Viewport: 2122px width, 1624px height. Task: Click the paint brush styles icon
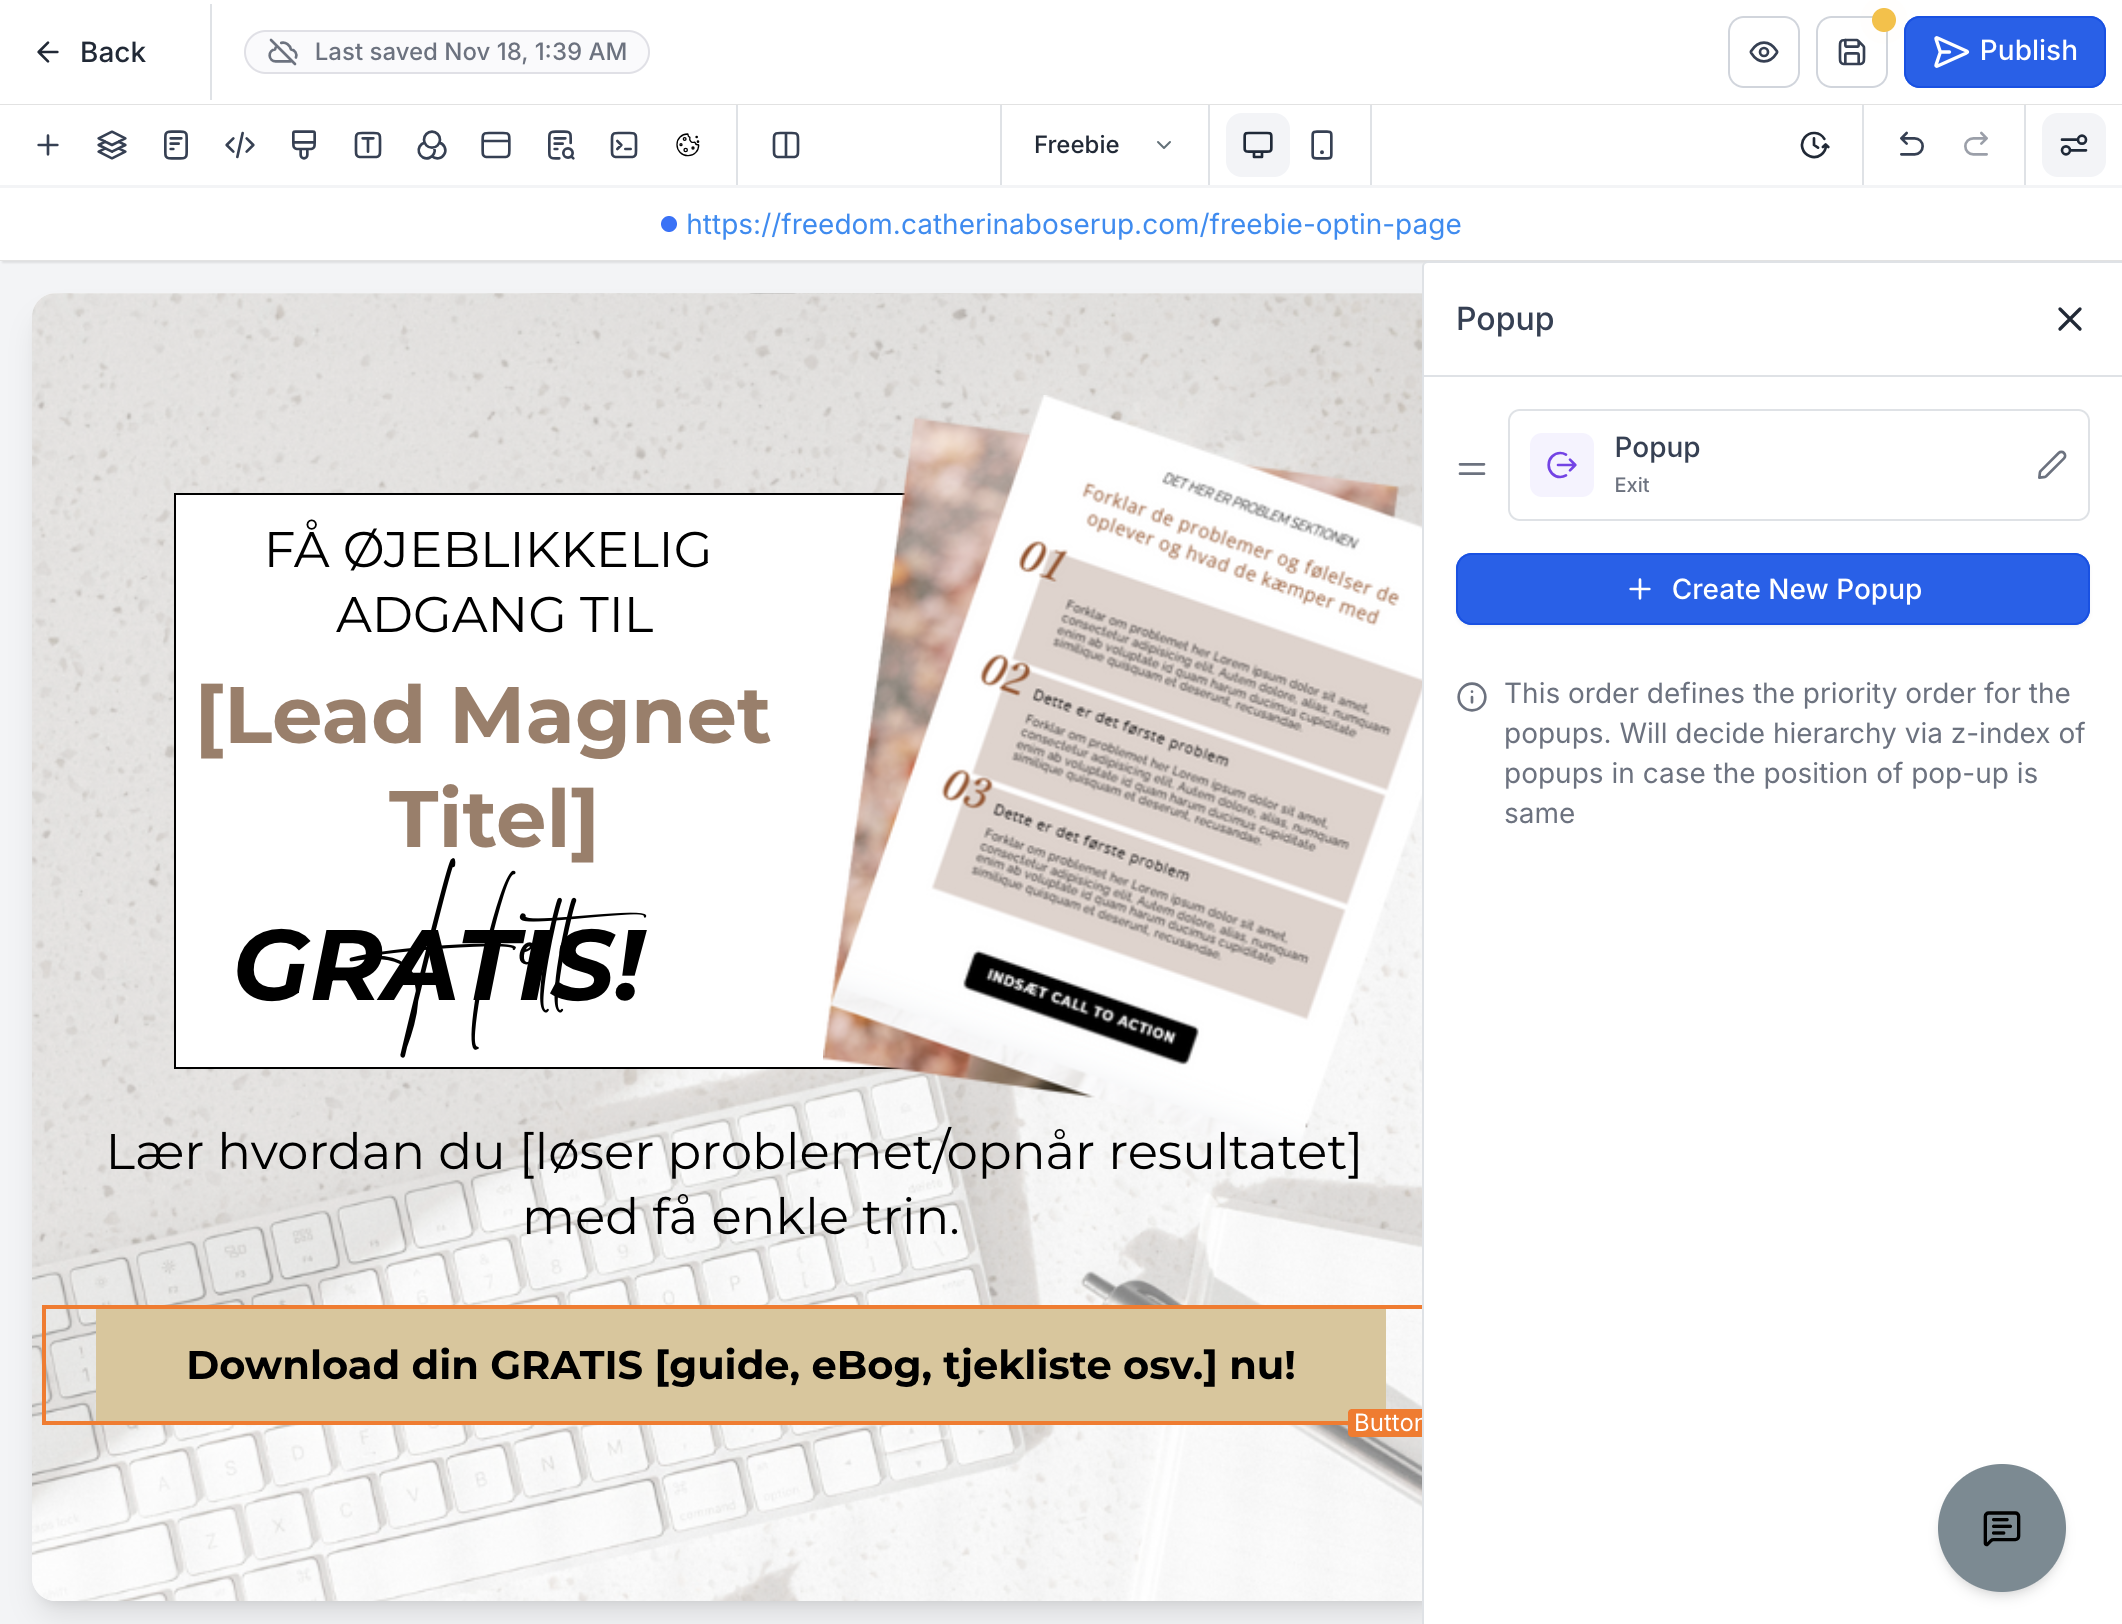[x=304, y=145]
